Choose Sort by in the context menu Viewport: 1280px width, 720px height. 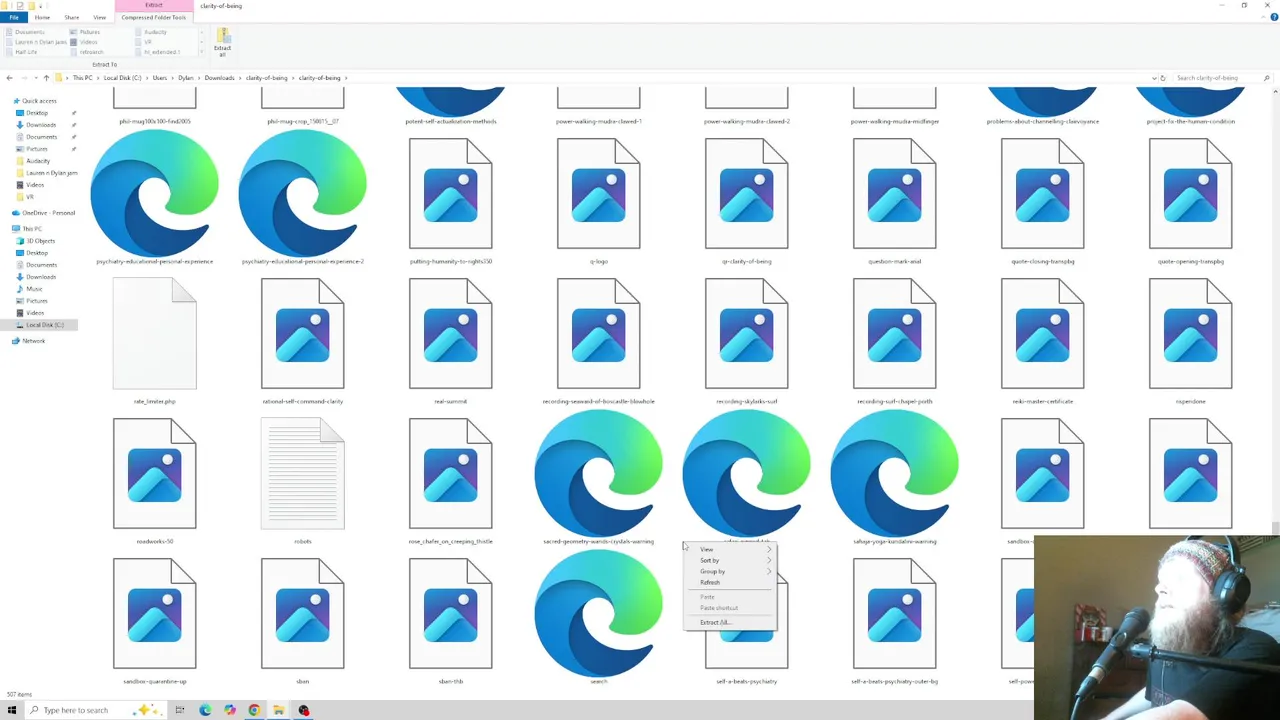[729, 560]
